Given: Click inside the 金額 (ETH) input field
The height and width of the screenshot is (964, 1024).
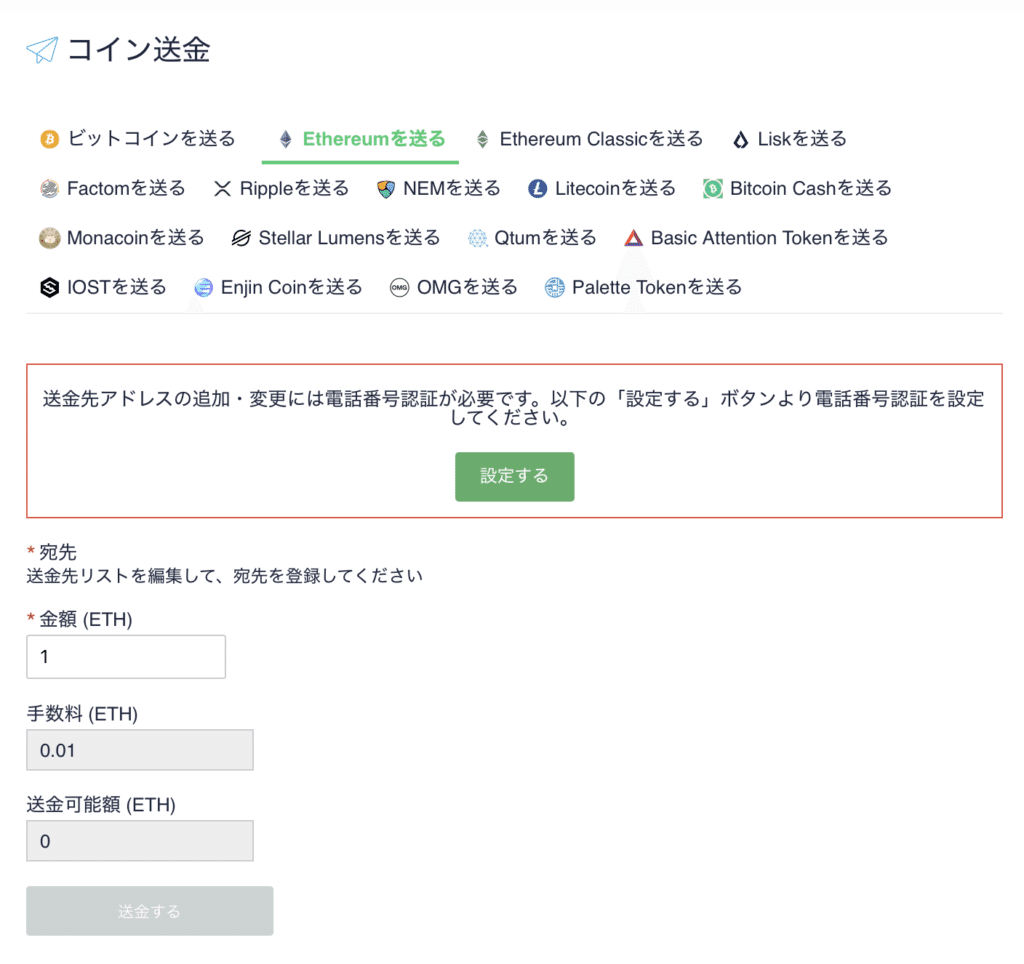Looking at the screenshot, I should [x=125, y=656].
